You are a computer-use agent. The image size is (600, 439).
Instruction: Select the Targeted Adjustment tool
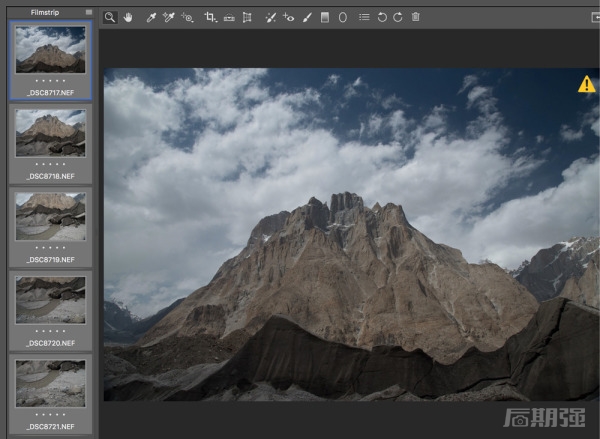[x=187, y=17]
